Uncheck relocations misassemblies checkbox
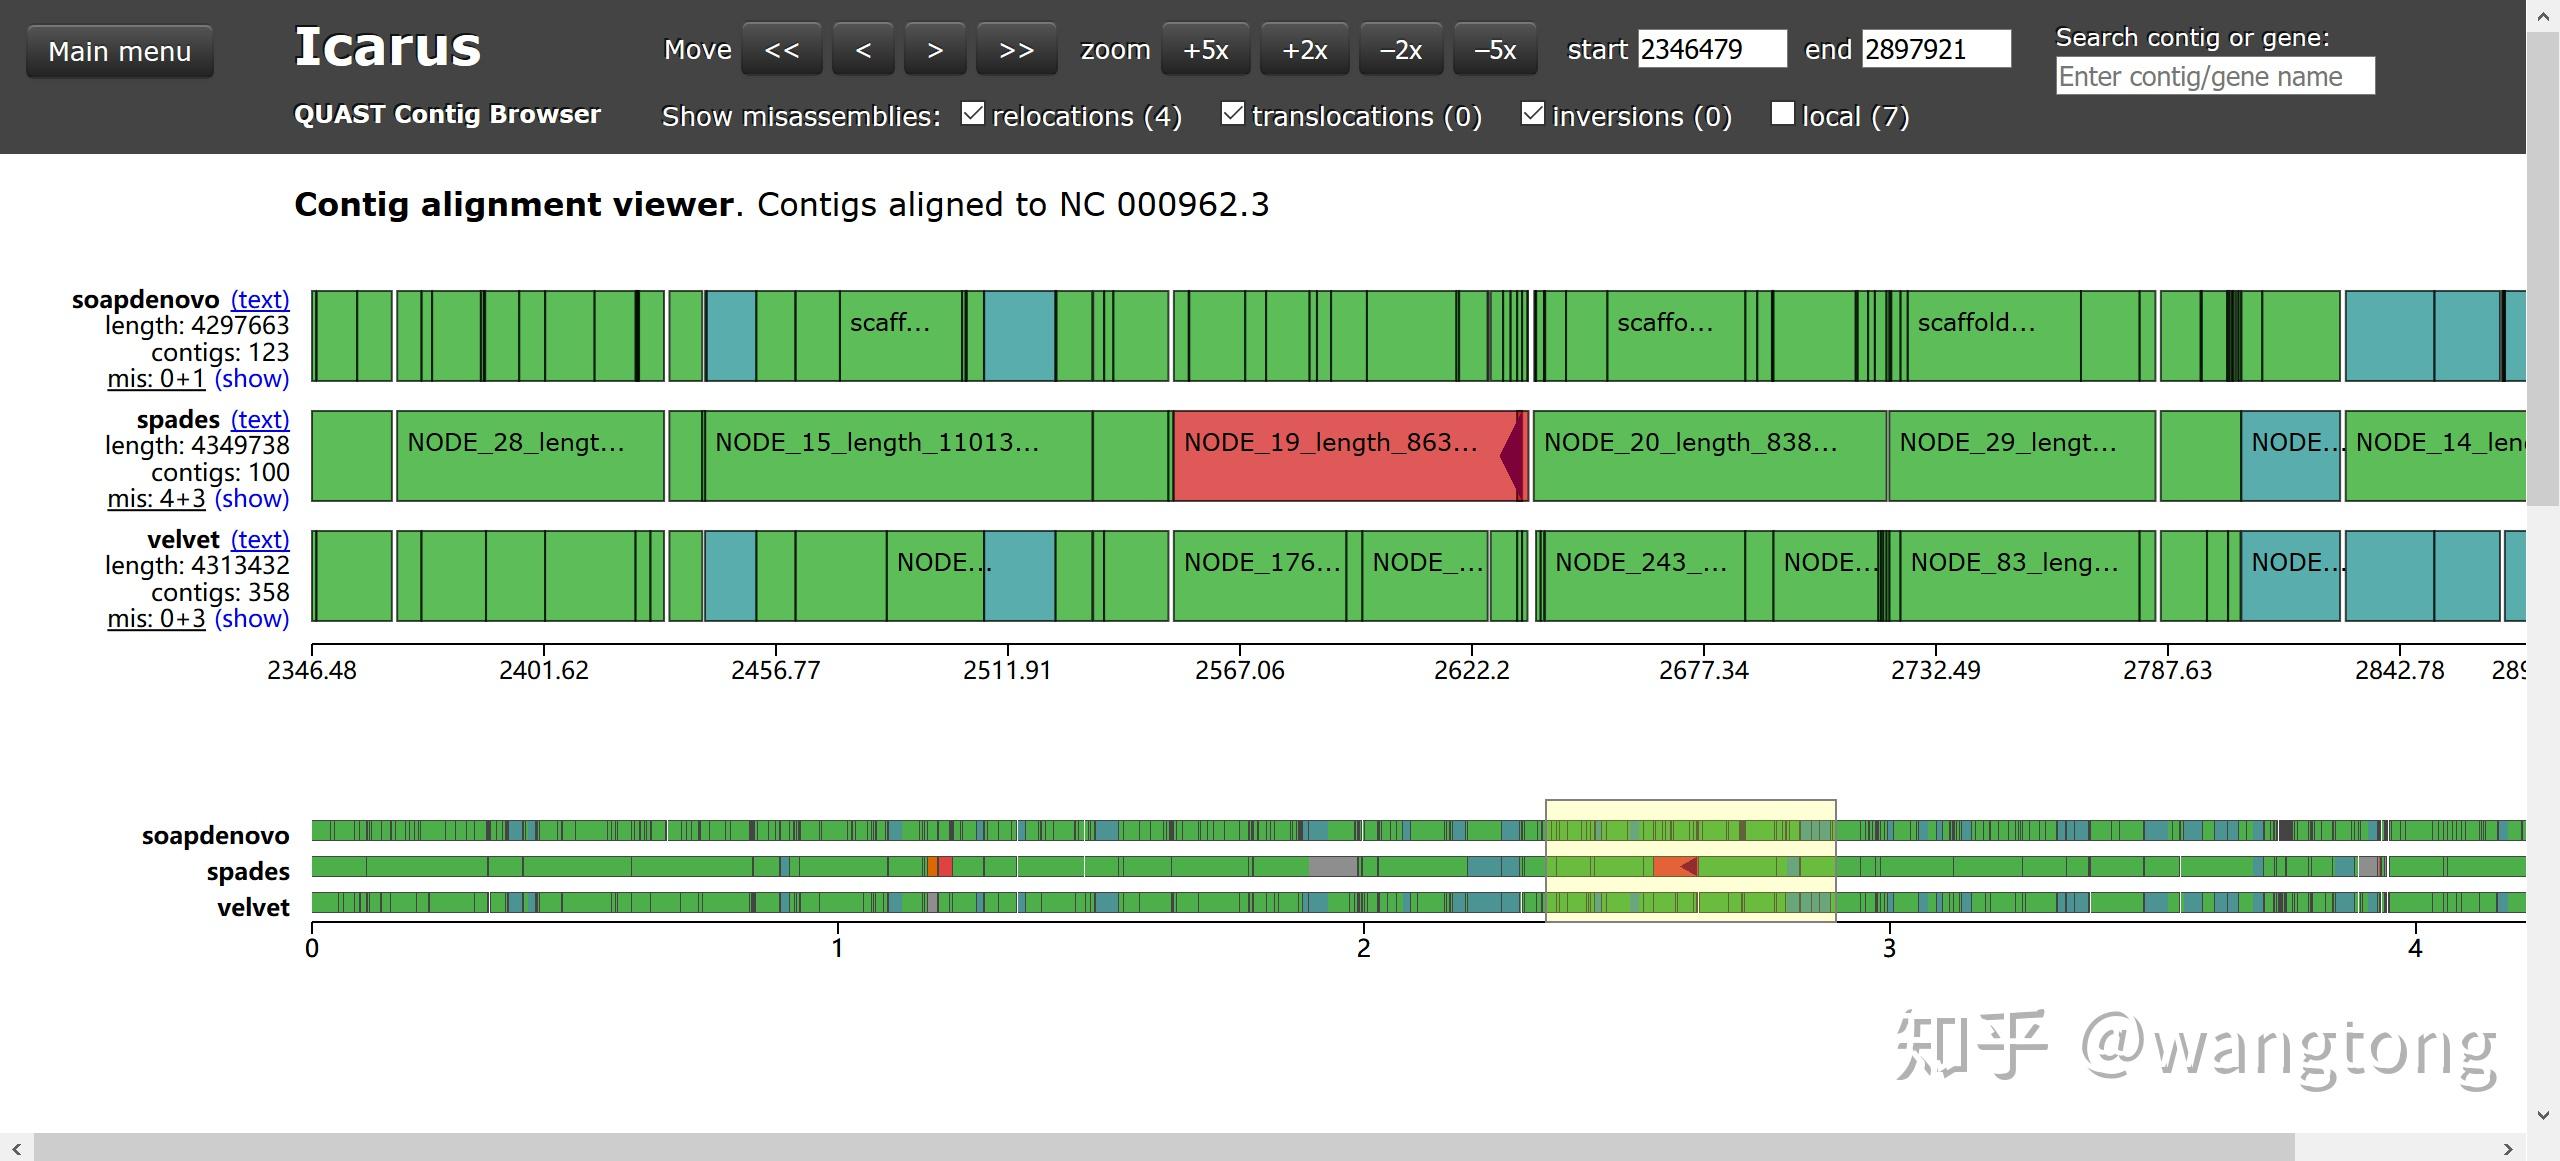Image resolution: width=2560 pixels, height=1161 pixels. click(x=972, y=114)
